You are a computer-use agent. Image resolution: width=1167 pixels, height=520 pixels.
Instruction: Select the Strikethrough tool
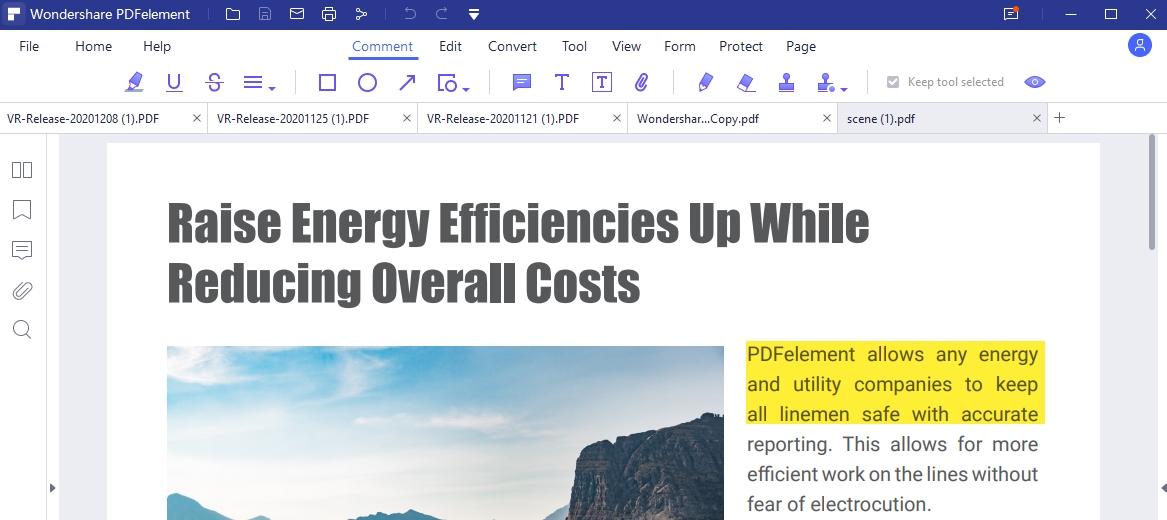(214, 82)
